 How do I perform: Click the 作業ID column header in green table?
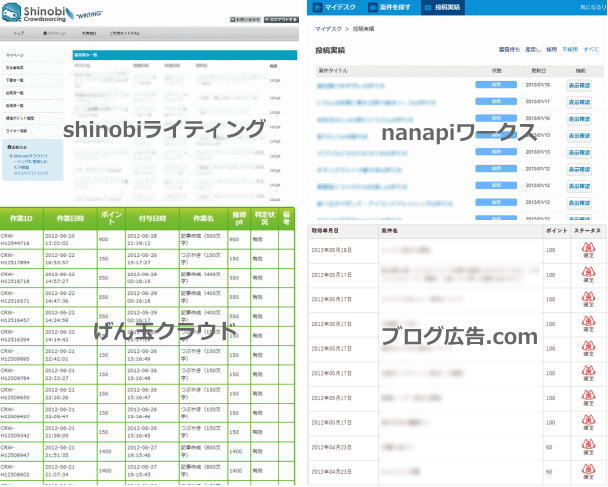point(21,218)
